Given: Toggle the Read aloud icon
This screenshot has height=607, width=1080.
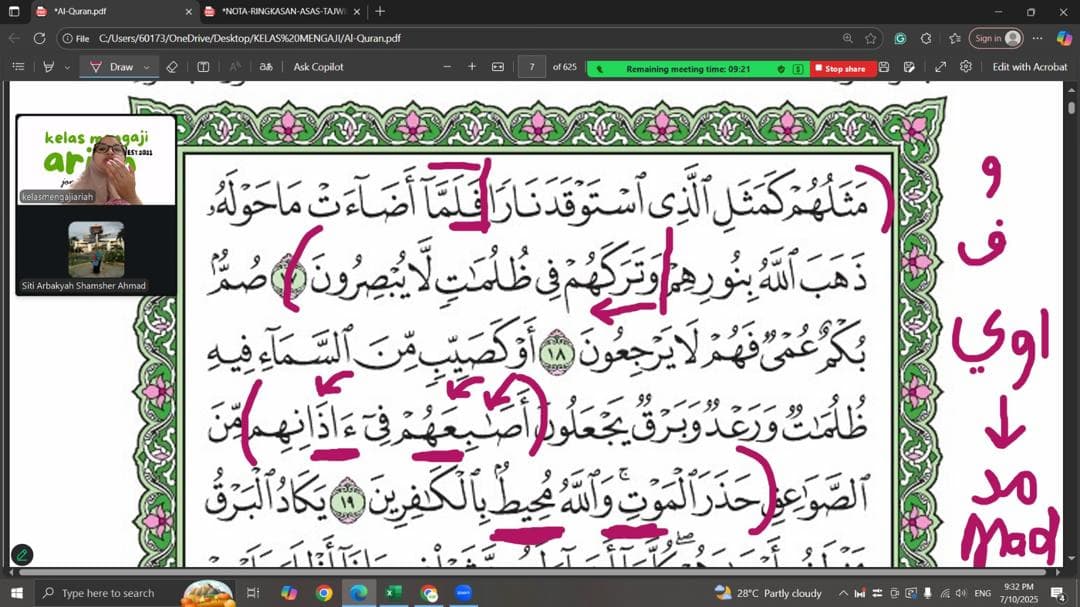Looking at the screenshot, I should click(235, 67).
